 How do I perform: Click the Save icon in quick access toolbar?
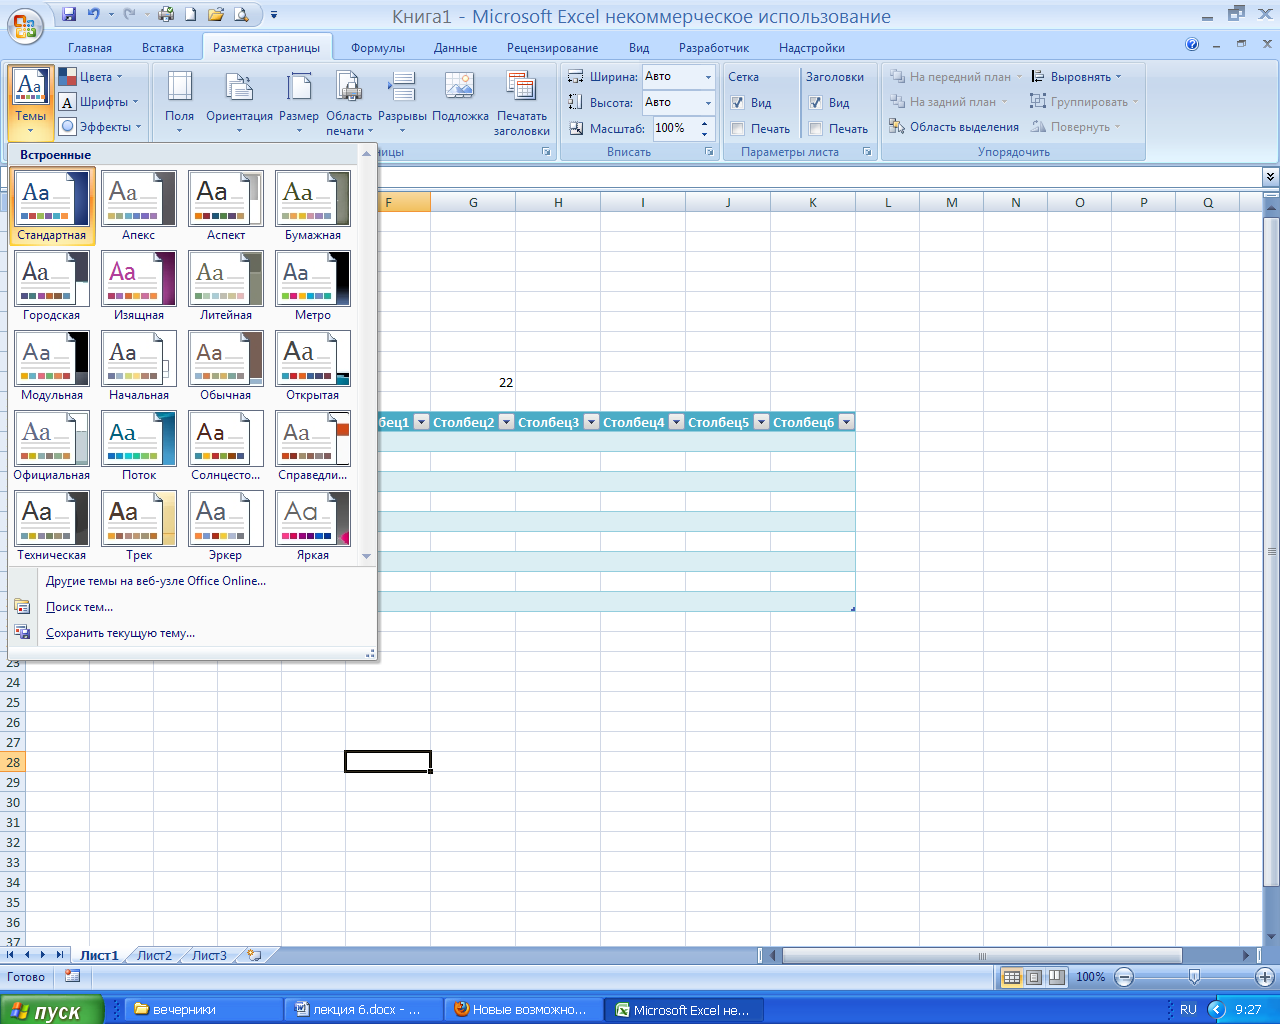pyautogui.click(x=69, y=15)
